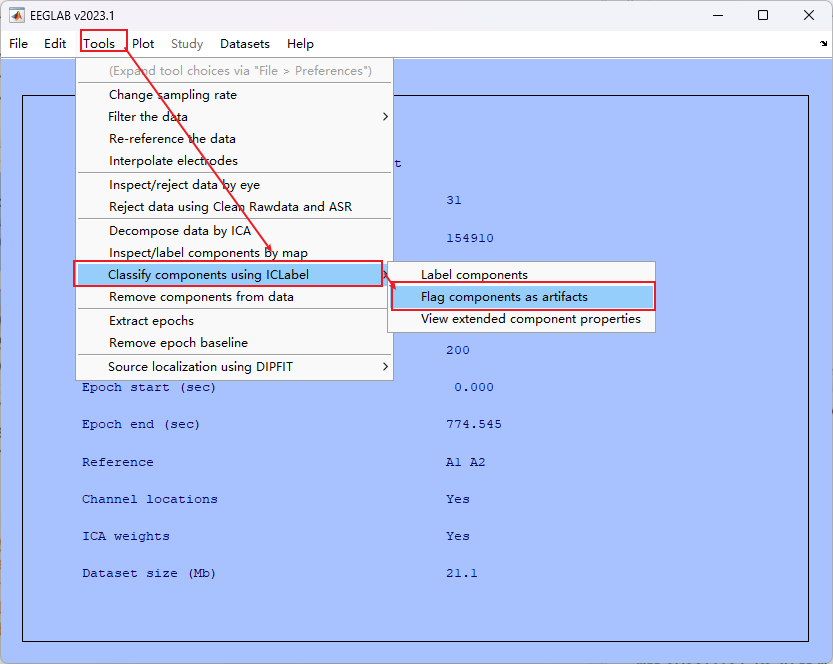Click the Reference label

(117, 462)
